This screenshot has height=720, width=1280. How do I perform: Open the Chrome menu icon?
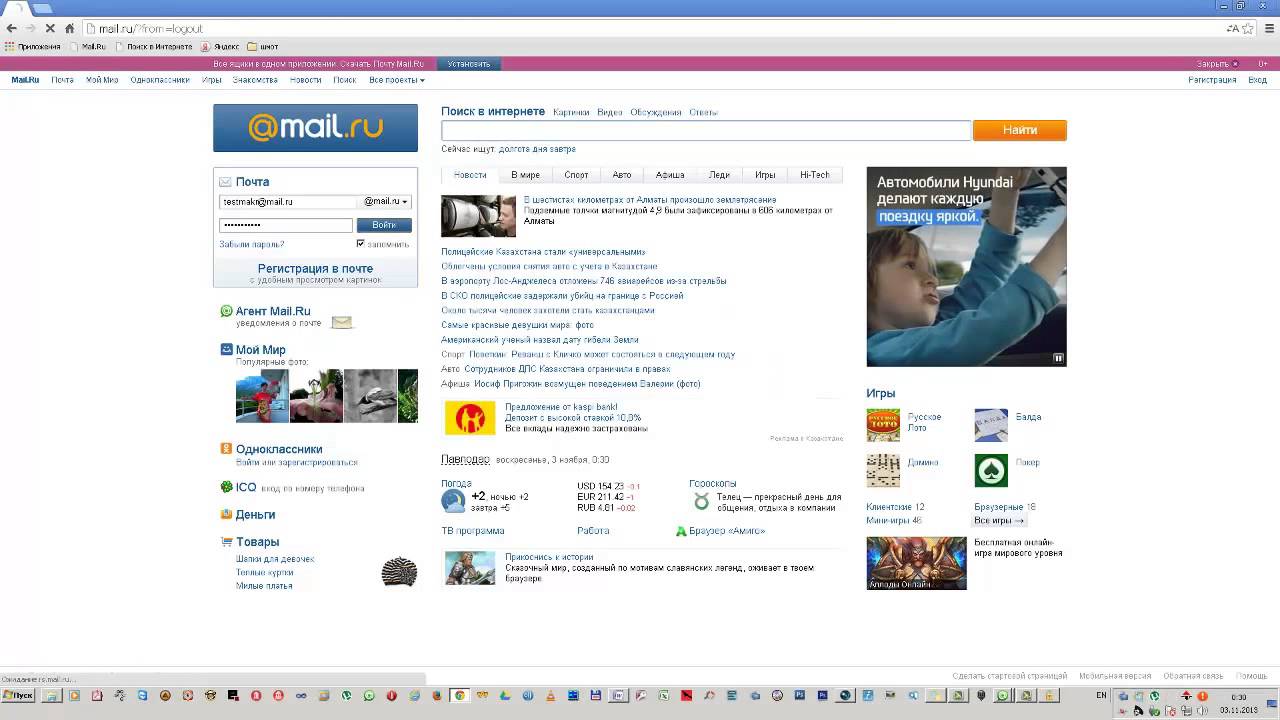[1268, 28]
